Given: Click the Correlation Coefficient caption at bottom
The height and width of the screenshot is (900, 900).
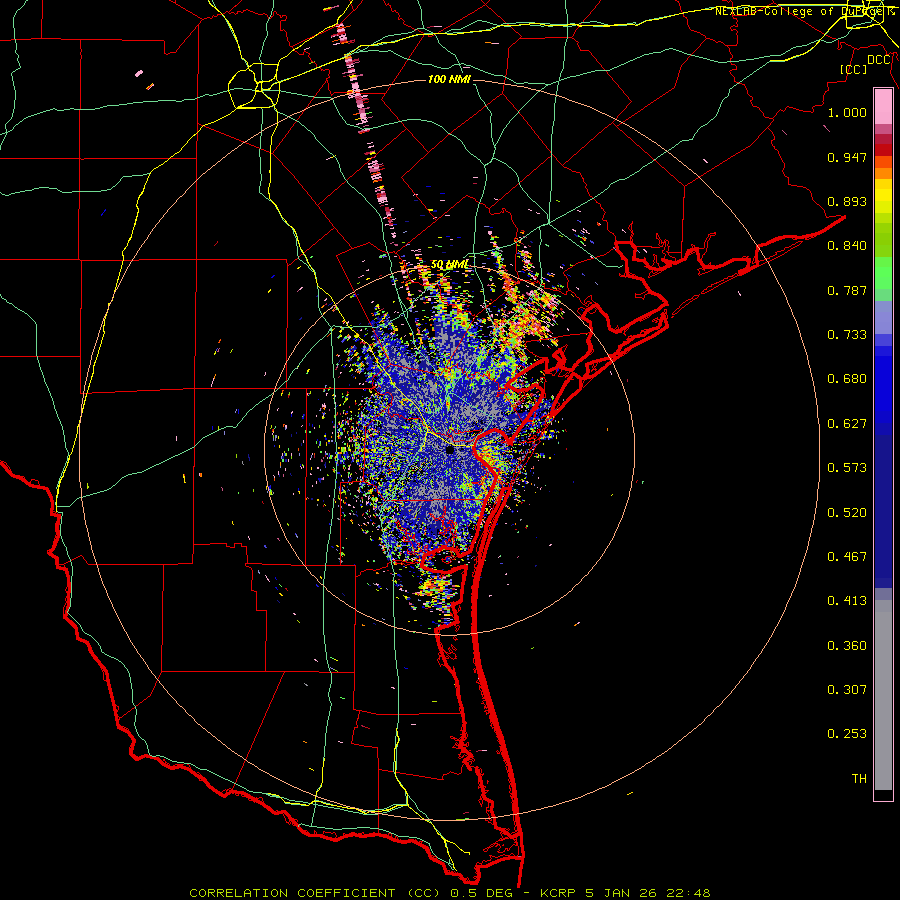Looking at the screenshot, I should [x=450, y=893].
